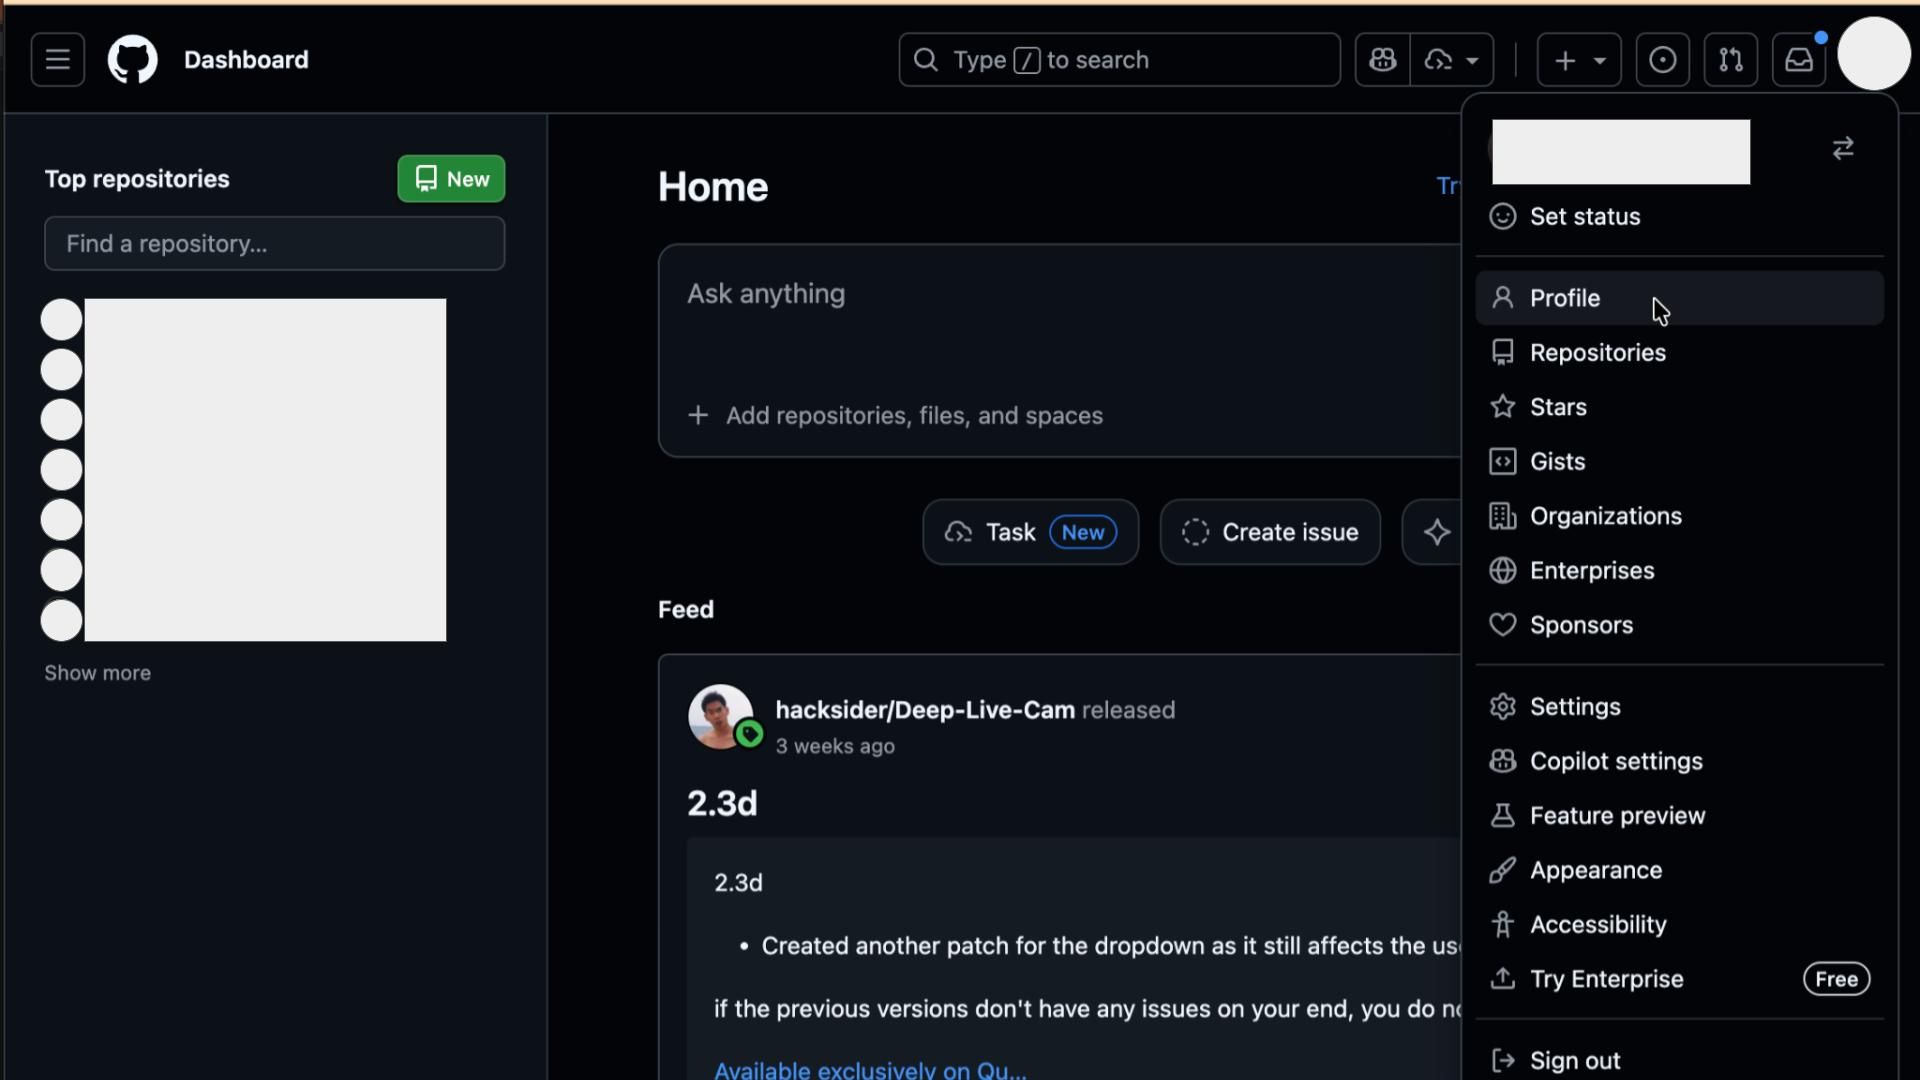
Task: Click the green New repository button
Action: click(451, 179)
